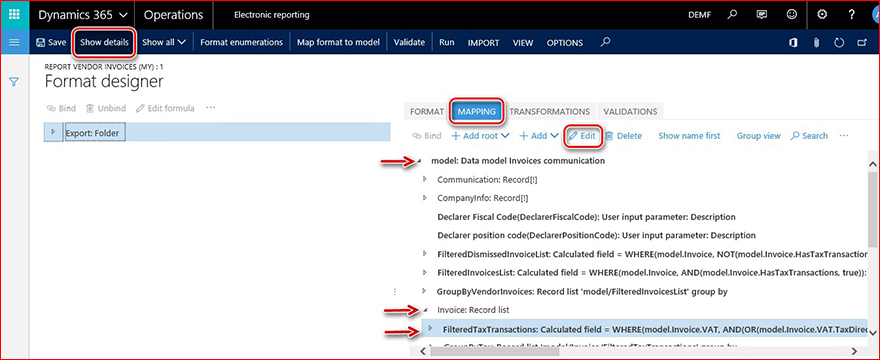This screenshot has height=360, width=880.
Task: Open page in new window icon
Action: click(862, 43)
